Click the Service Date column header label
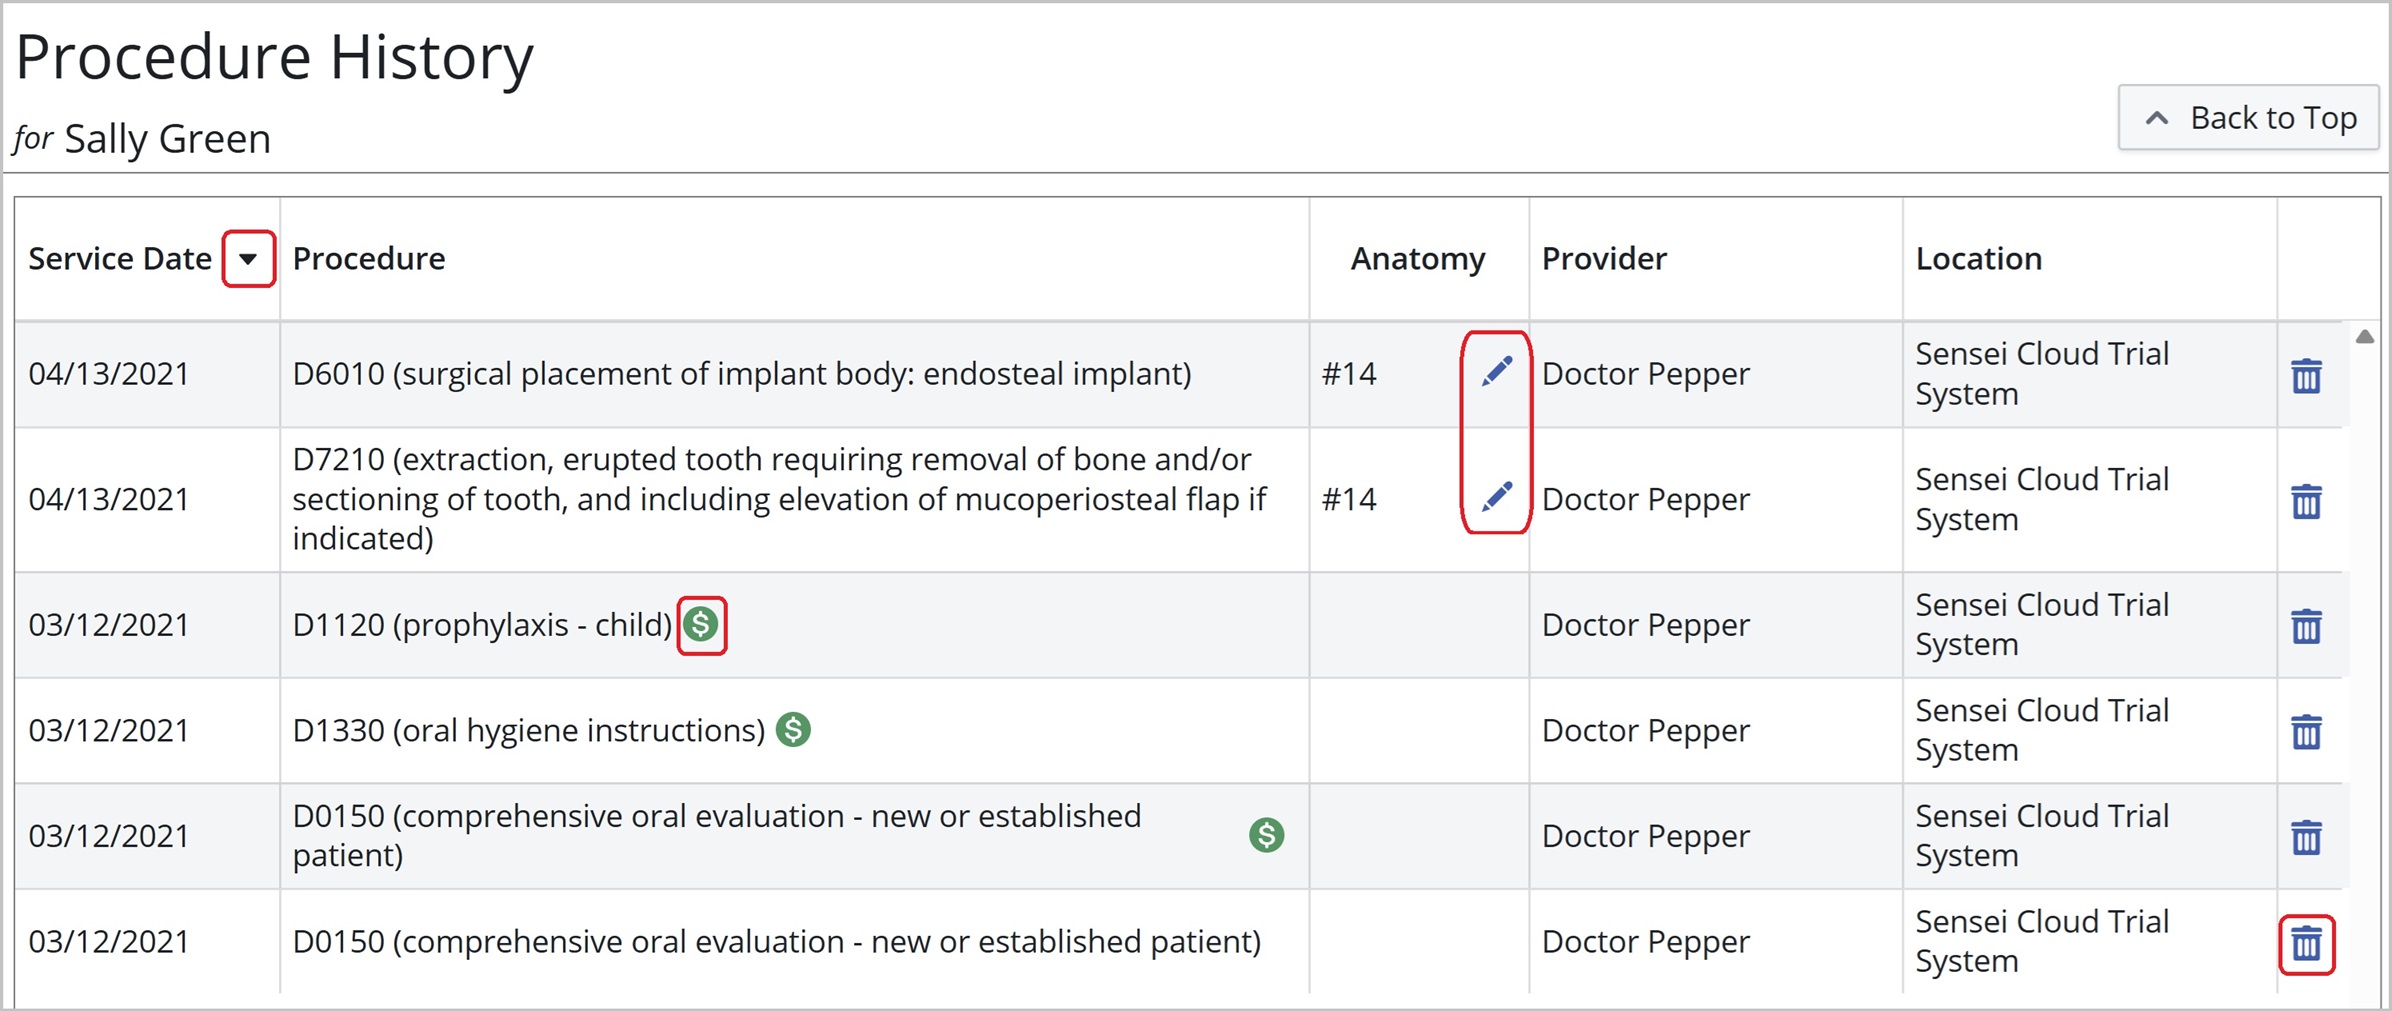 pos(120,259)
